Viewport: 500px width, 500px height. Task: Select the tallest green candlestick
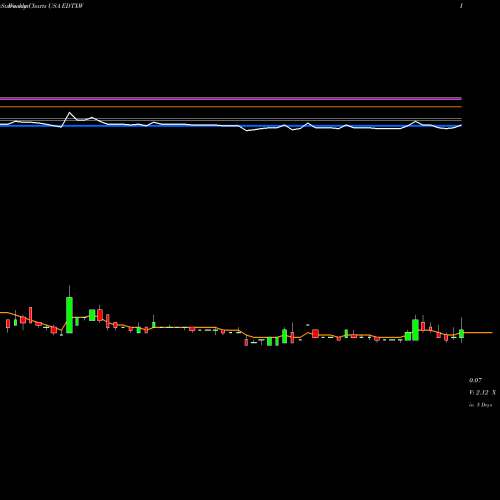point(69,315)
